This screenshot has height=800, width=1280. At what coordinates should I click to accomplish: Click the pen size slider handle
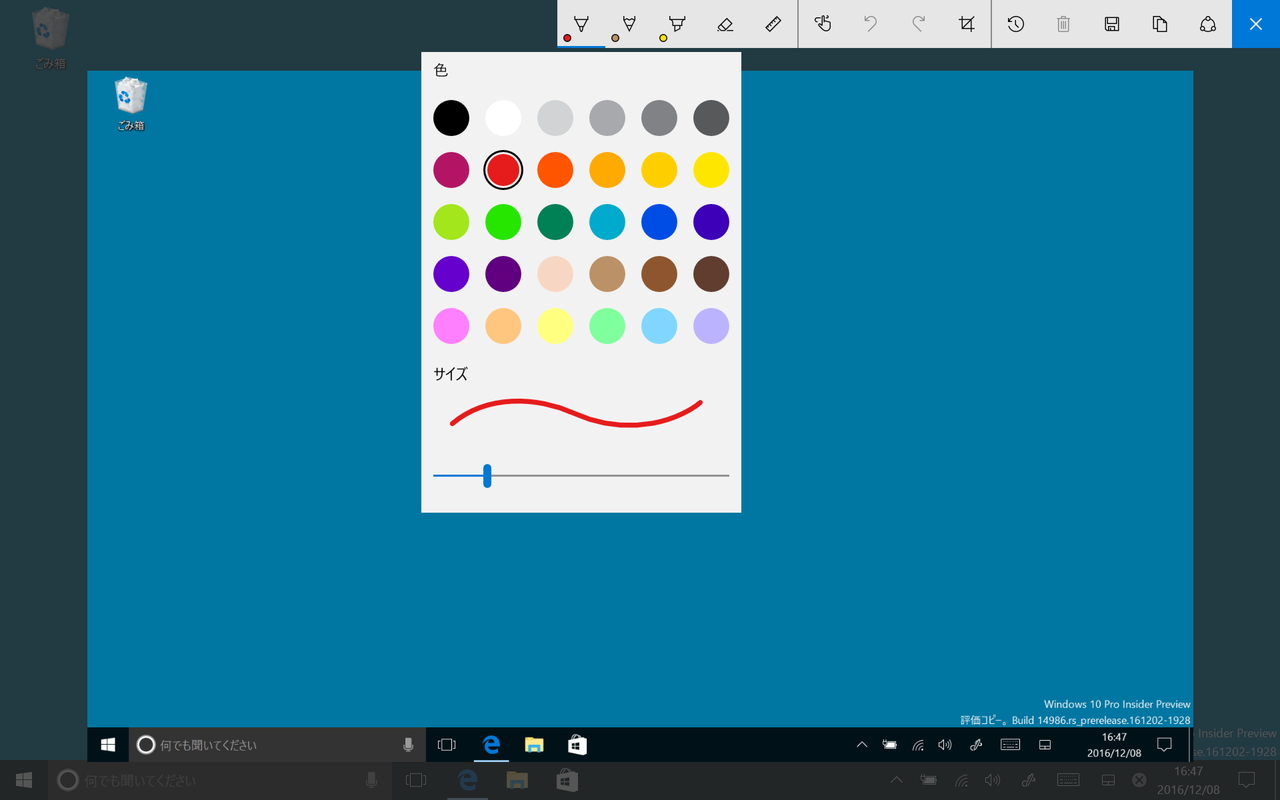pos(487,476)
